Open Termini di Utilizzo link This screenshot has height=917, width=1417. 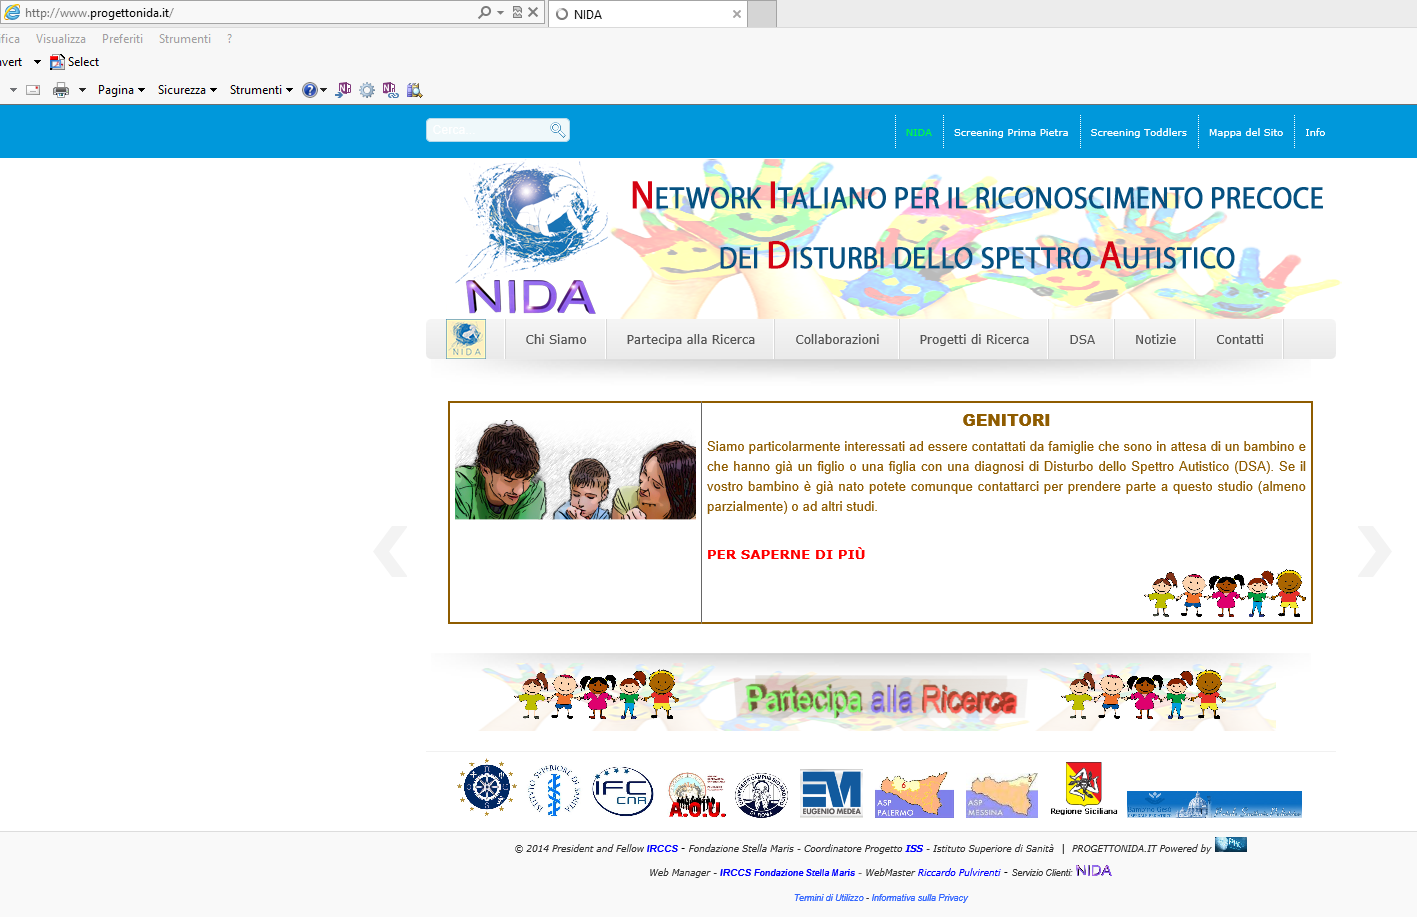pos(828,898)
